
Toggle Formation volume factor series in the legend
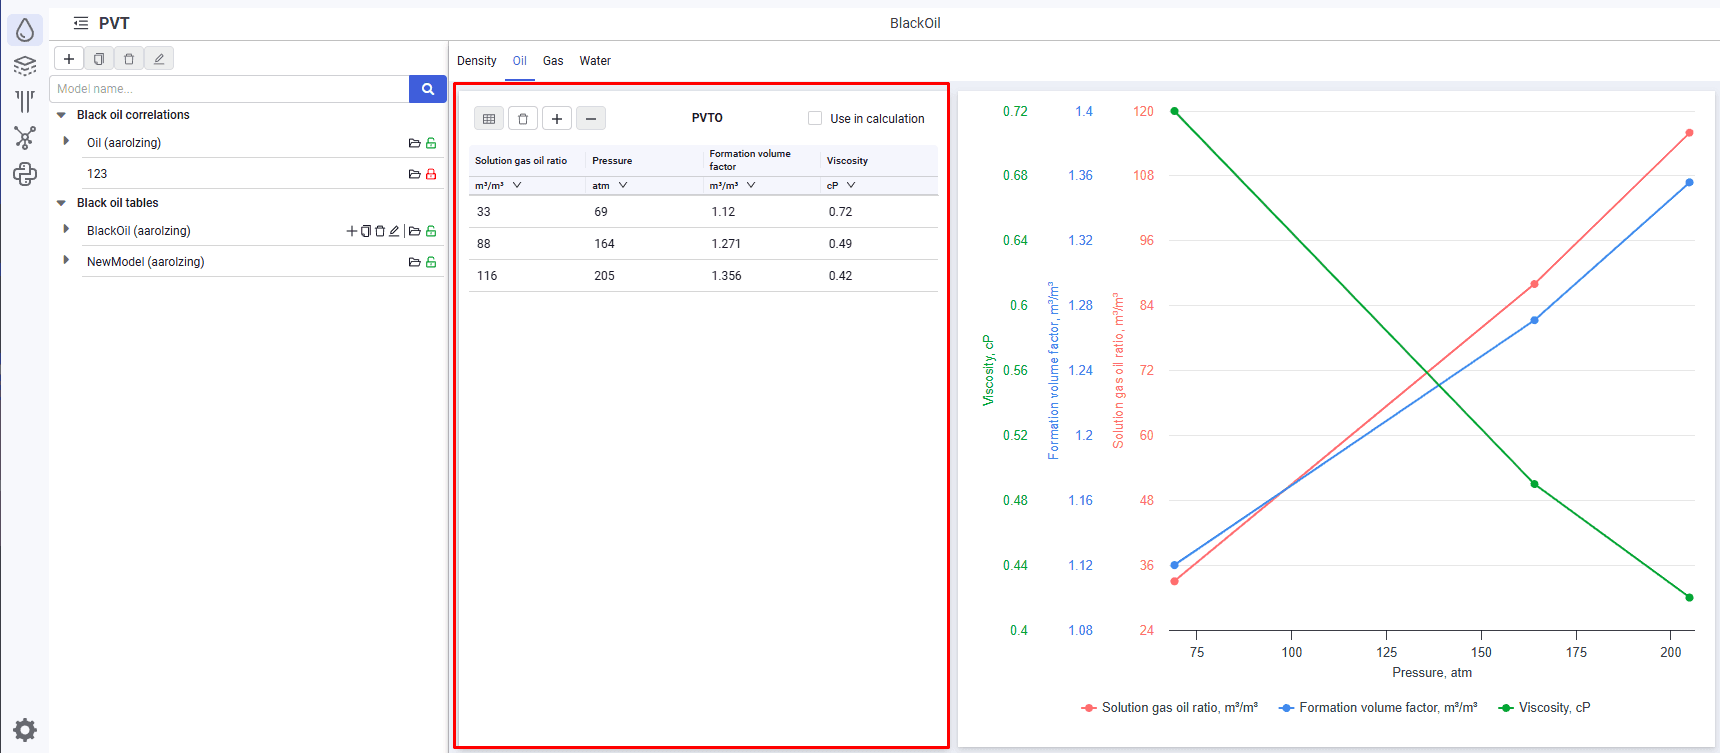click(x=1378, y=707)
